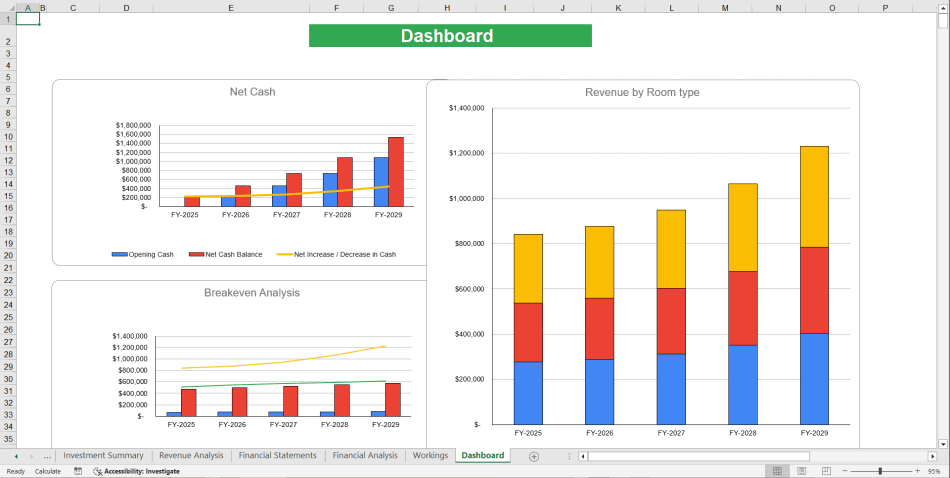The height and width of the screenshot is (478, 950).
Task: Select the Revenue by Room type chart title
Action: point(642,92)
